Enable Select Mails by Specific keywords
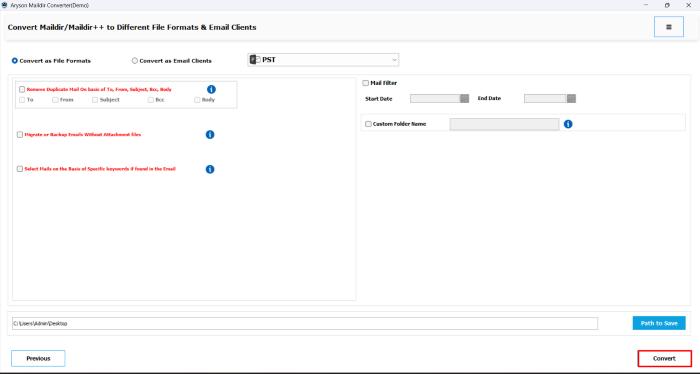 [20, 169]
